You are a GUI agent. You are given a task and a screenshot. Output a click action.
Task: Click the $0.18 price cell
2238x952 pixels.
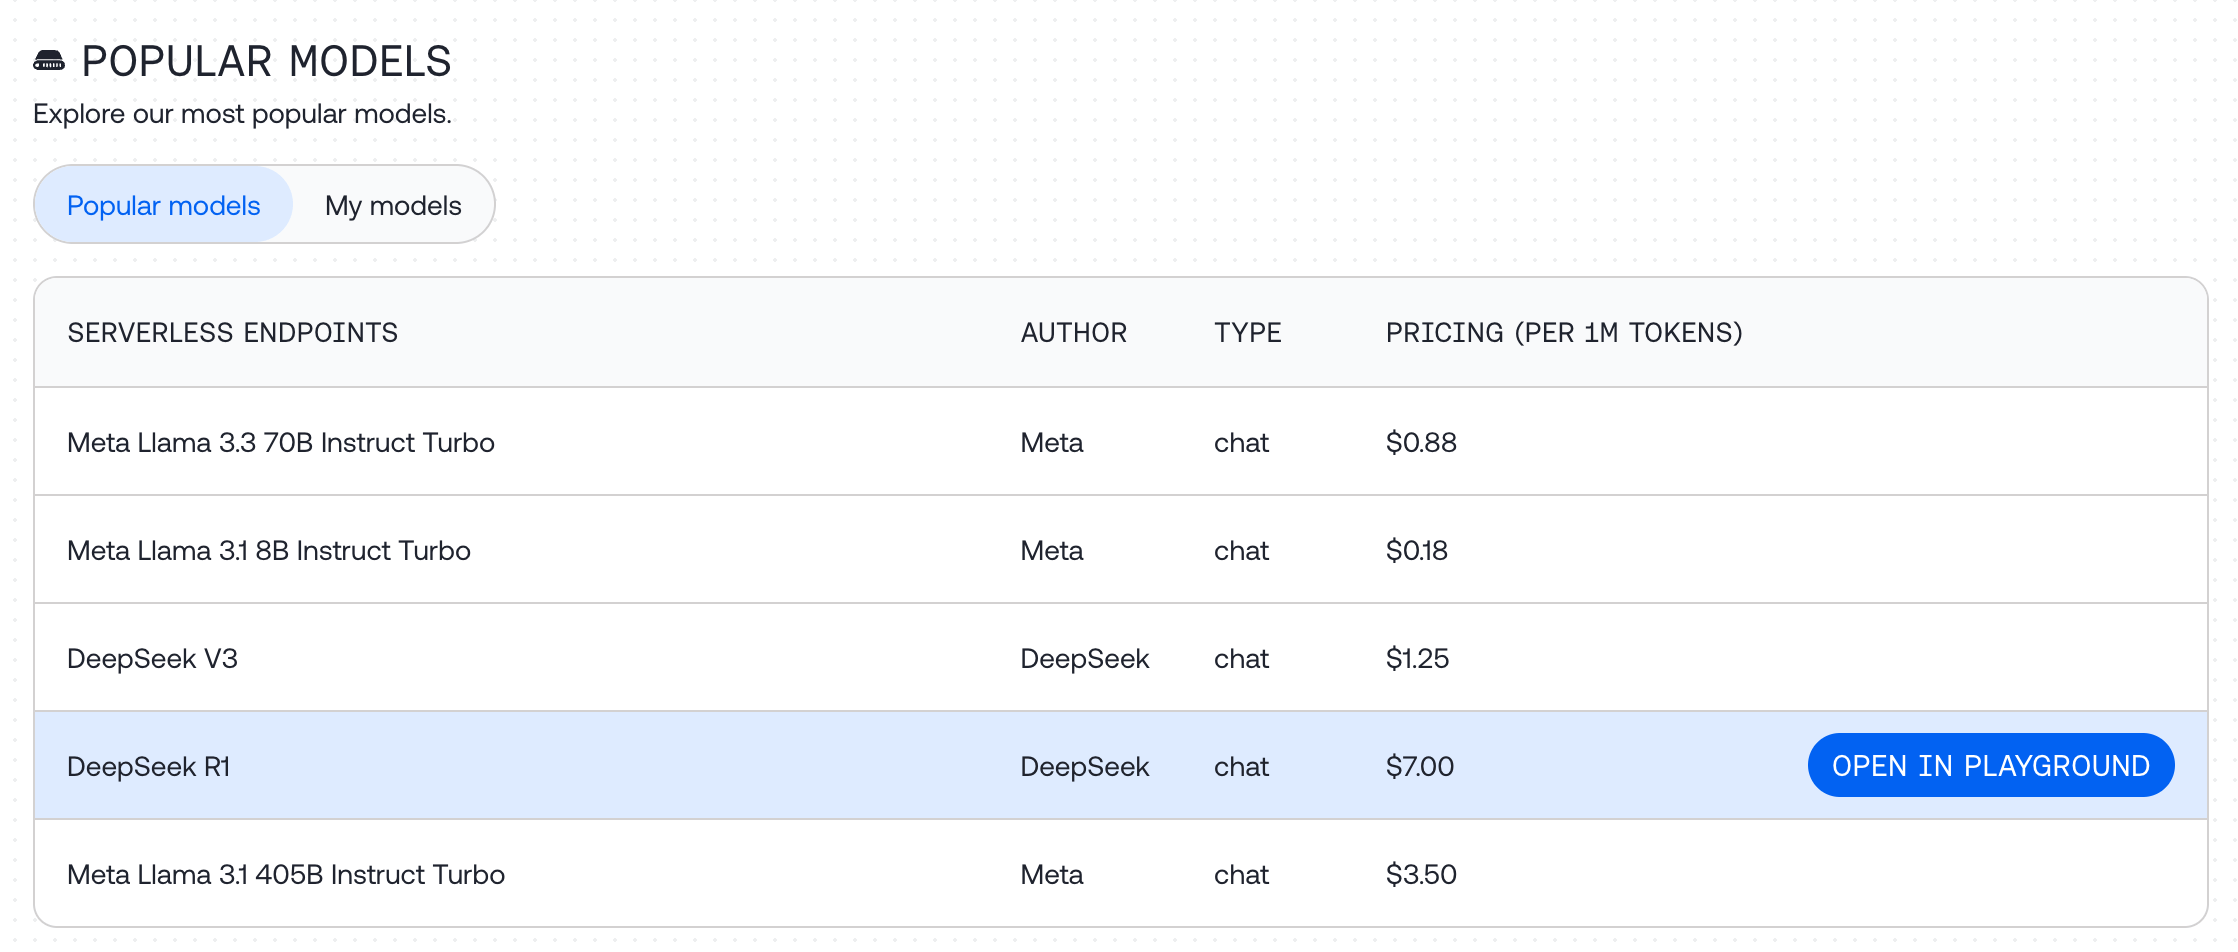1417,550
